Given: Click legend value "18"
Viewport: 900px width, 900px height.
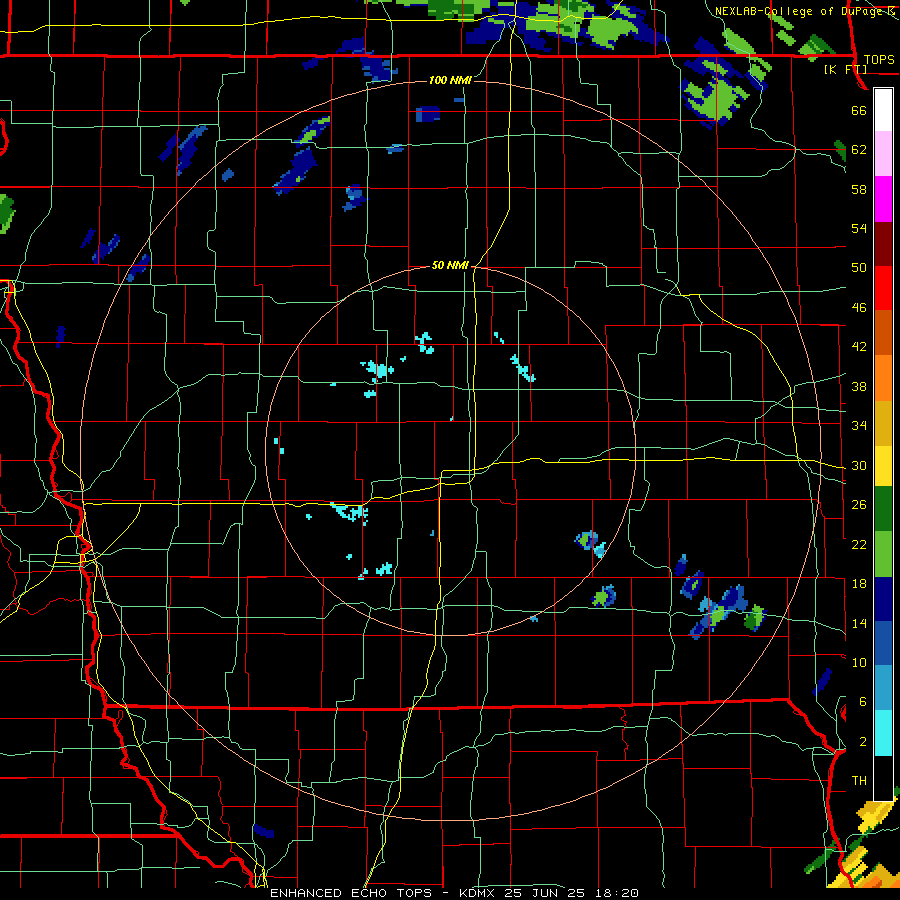Looking at the screenshot, I should pyautogui.click(x=859, y=584).
